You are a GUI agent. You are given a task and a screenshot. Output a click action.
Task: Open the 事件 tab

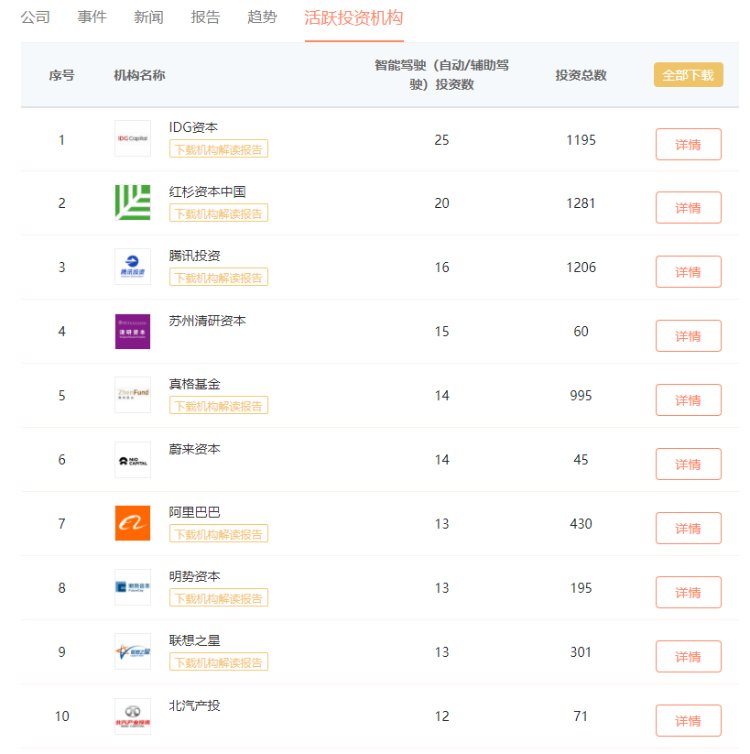[x=92, y=17]
